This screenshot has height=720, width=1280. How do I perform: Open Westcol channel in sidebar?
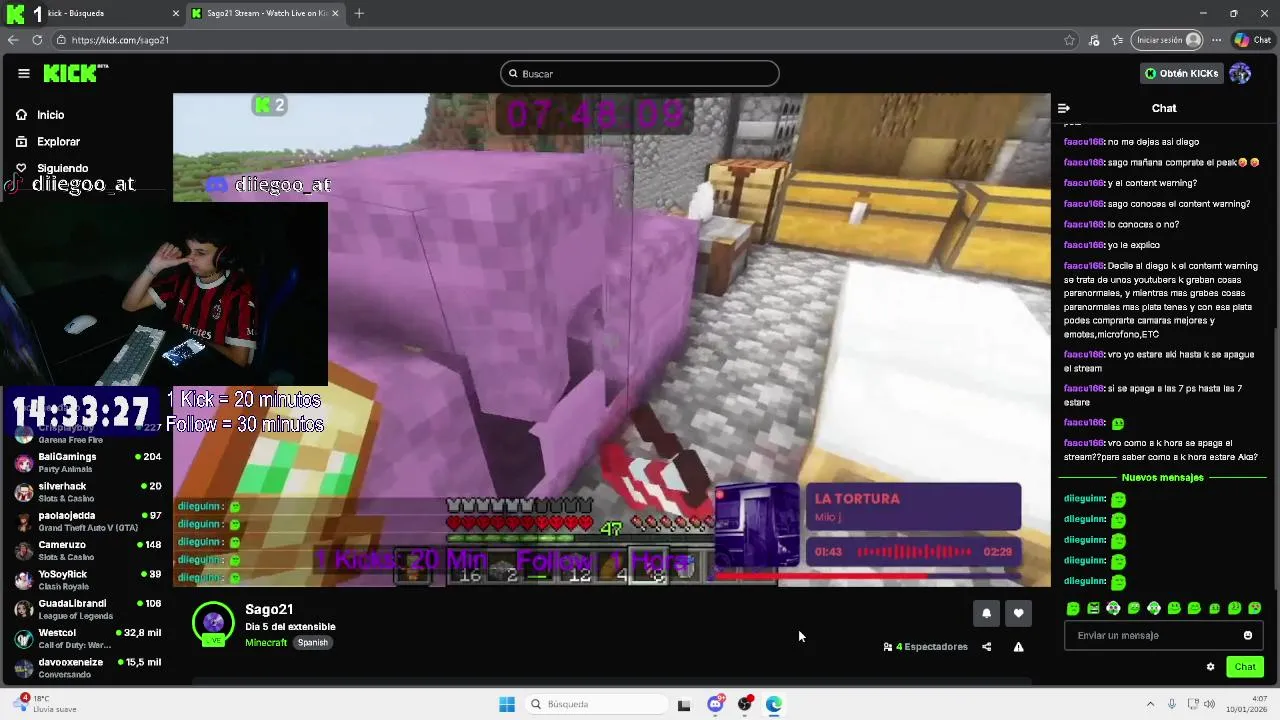click(x=88, y=638)
